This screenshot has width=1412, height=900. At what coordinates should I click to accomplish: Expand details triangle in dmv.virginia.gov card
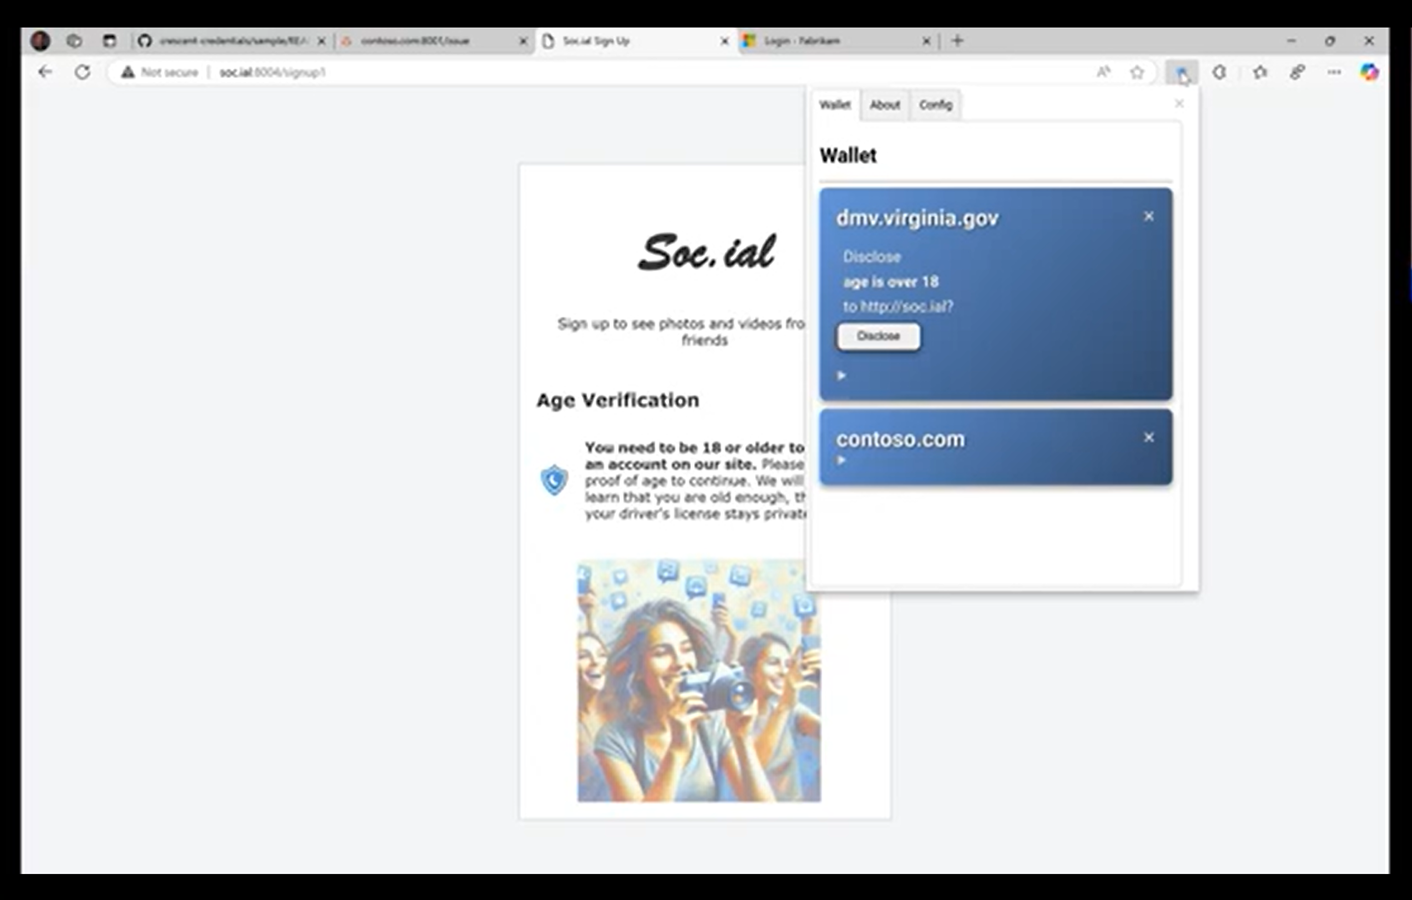tap(842, 375)
